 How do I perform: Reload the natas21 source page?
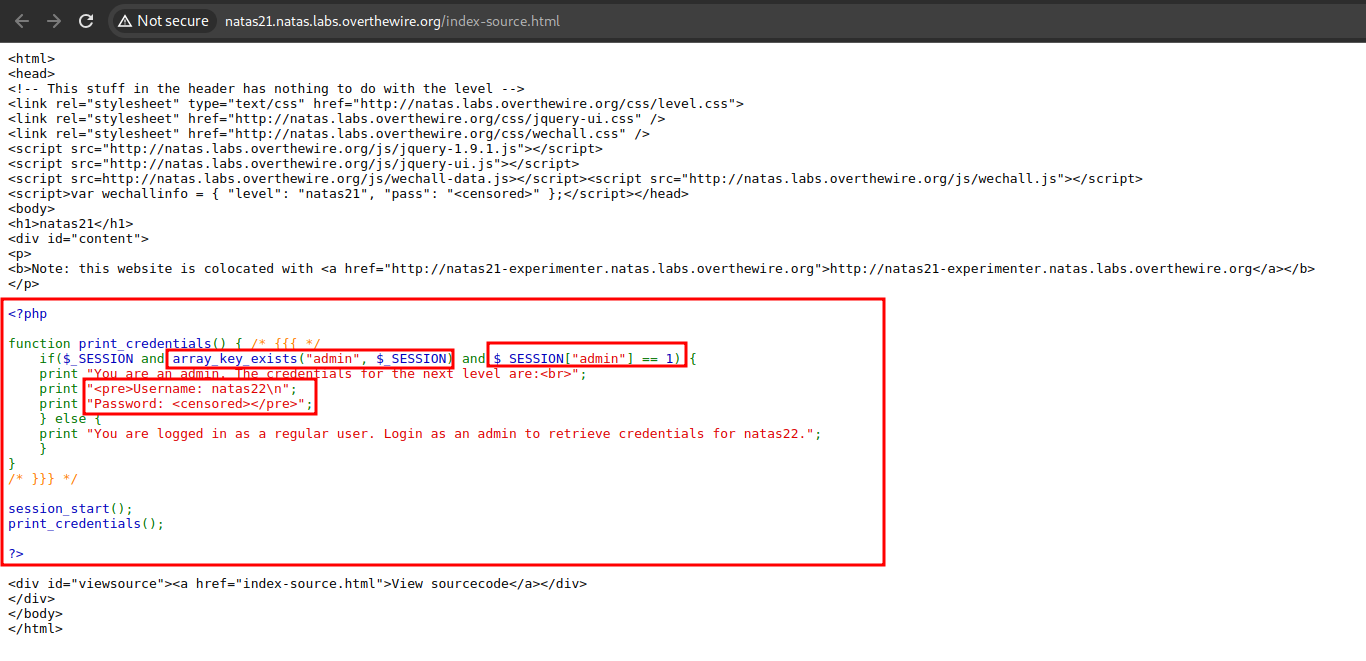click(x=86, y=21)
